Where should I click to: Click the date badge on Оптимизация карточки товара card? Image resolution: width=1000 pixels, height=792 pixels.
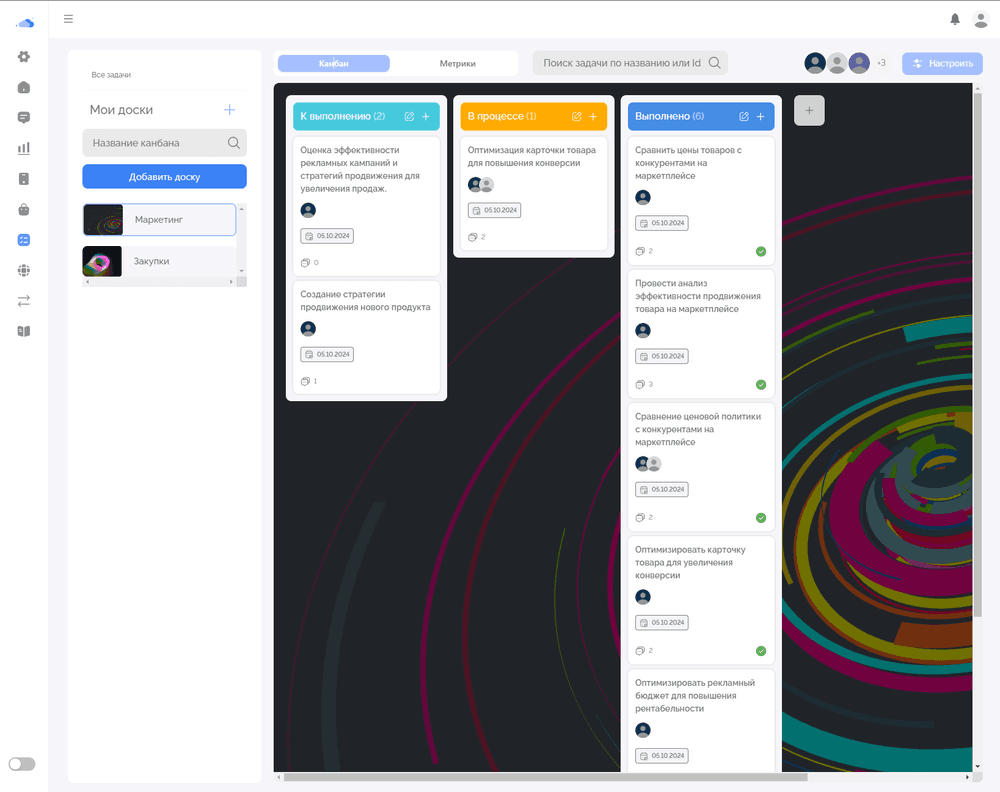point(494,210)
